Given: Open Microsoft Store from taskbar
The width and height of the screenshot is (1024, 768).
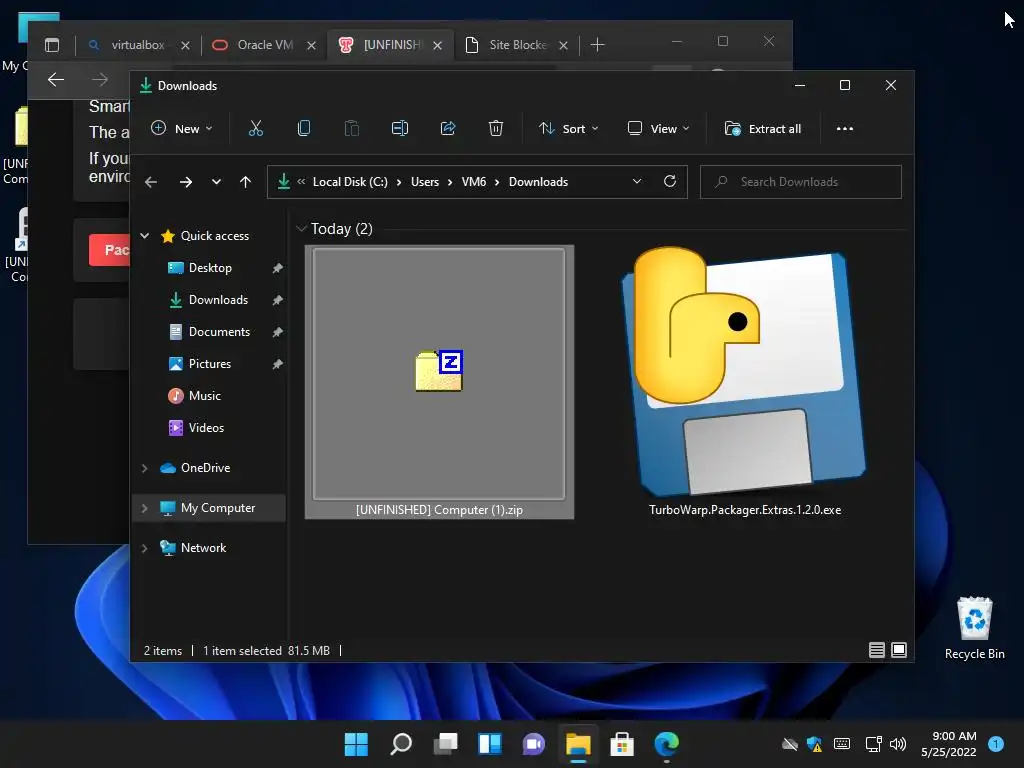Looking at the screenshot, I should [622, 744].
